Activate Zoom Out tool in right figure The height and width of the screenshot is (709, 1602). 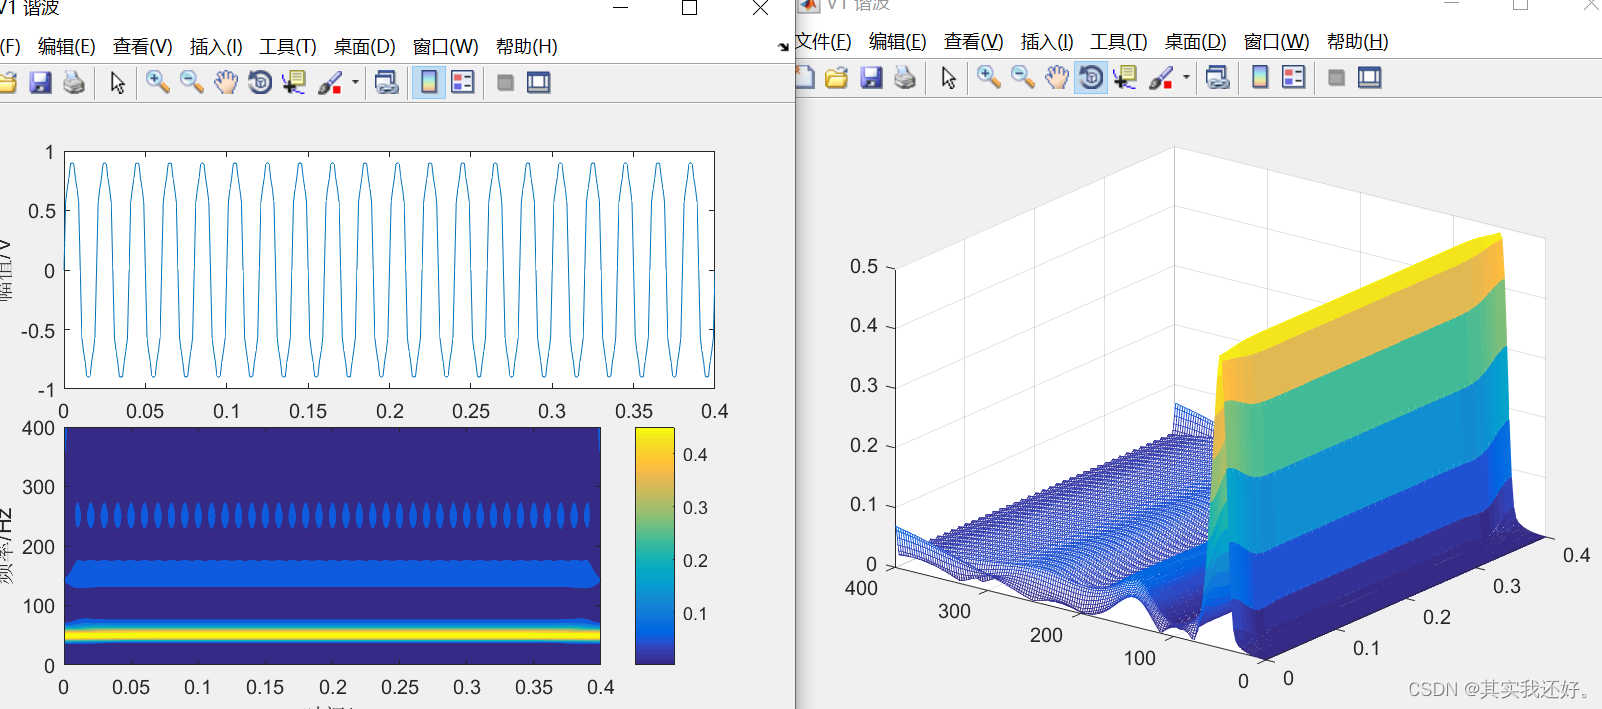click(1023, 78)
